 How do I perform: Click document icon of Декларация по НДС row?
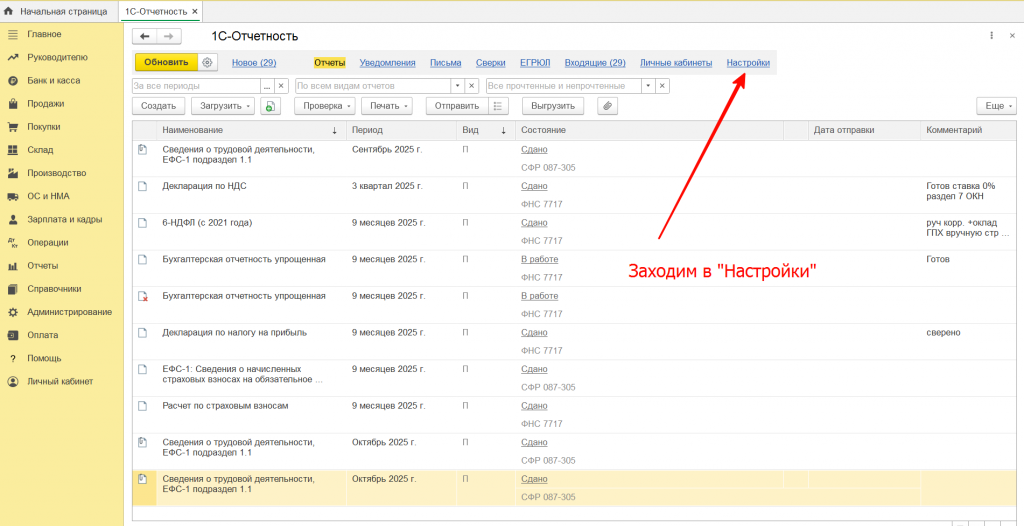point(143,186)
